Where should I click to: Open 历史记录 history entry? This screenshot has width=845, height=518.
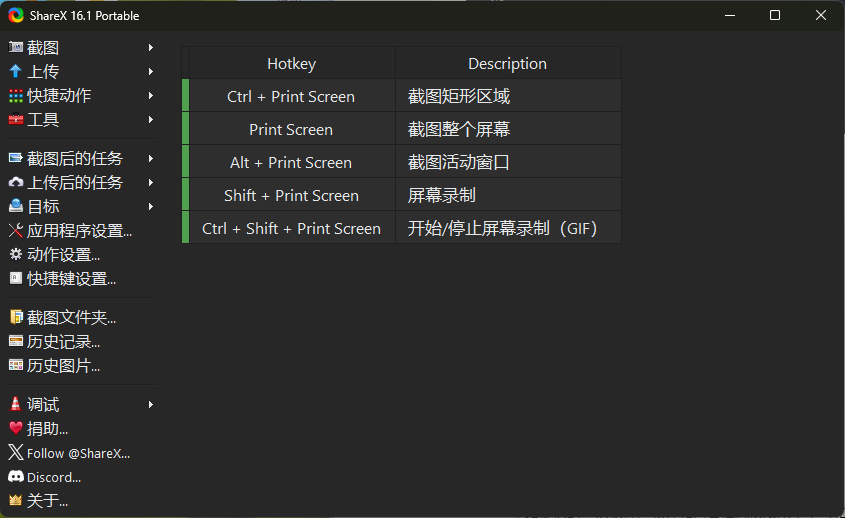pyautogui.click(x=63, y=342)
